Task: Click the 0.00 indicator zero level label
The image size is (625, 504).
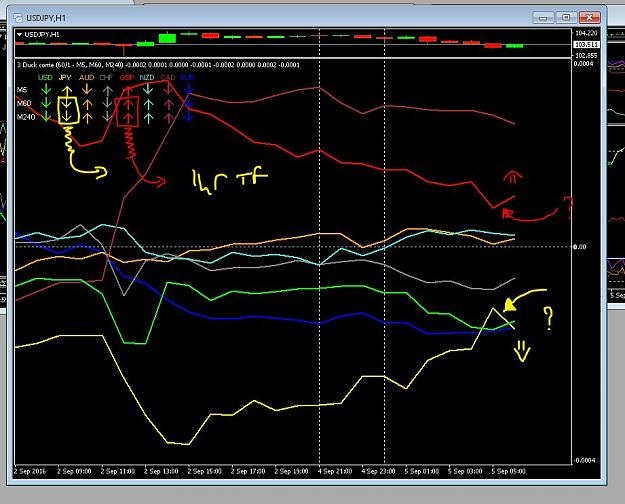Action: 580,247
